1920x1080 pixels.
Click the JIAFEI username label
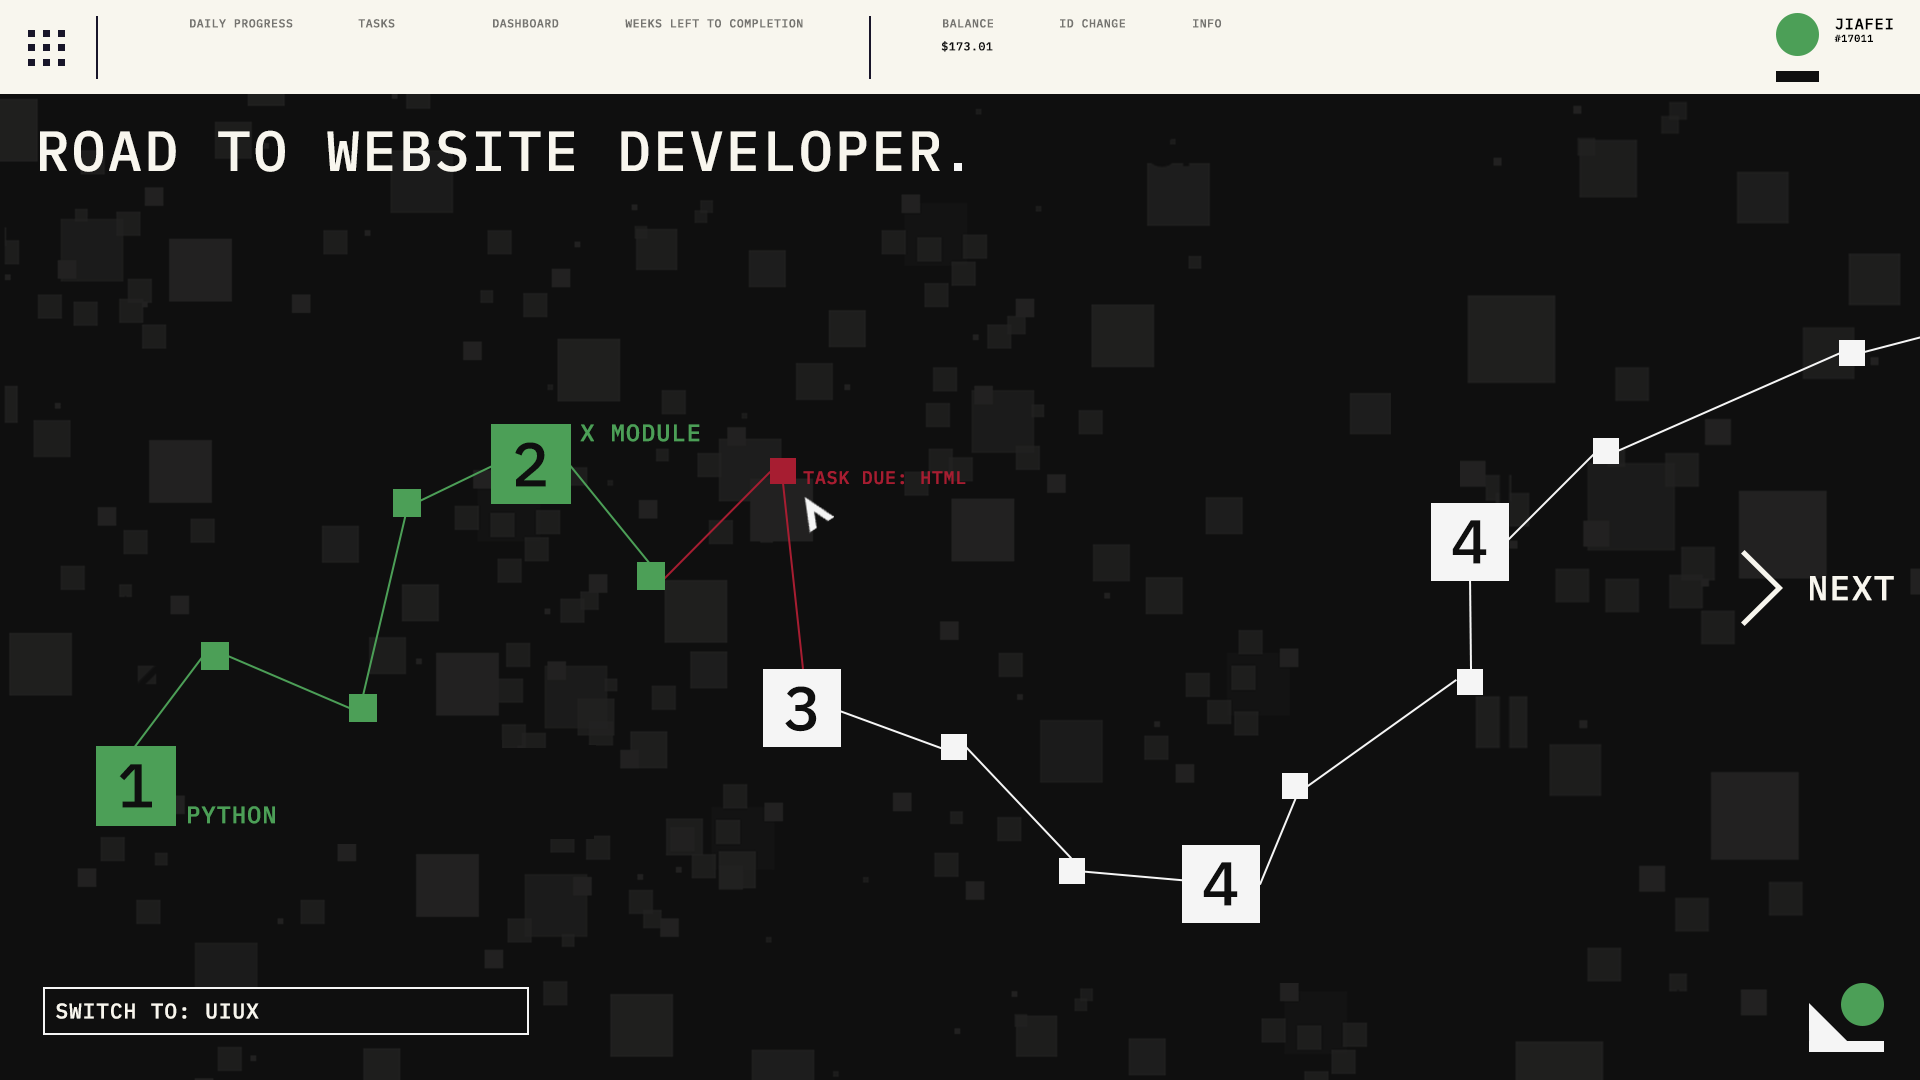point(1863,25)
